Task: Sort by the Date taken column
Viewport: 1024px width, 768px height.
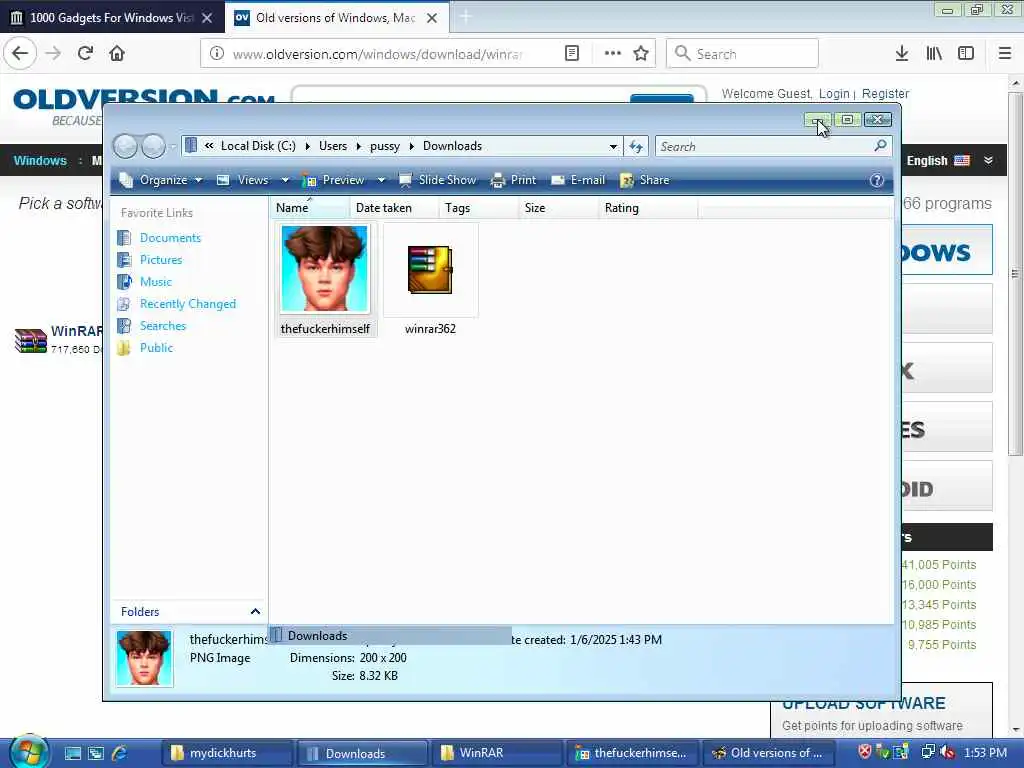Action: [393, 208]
